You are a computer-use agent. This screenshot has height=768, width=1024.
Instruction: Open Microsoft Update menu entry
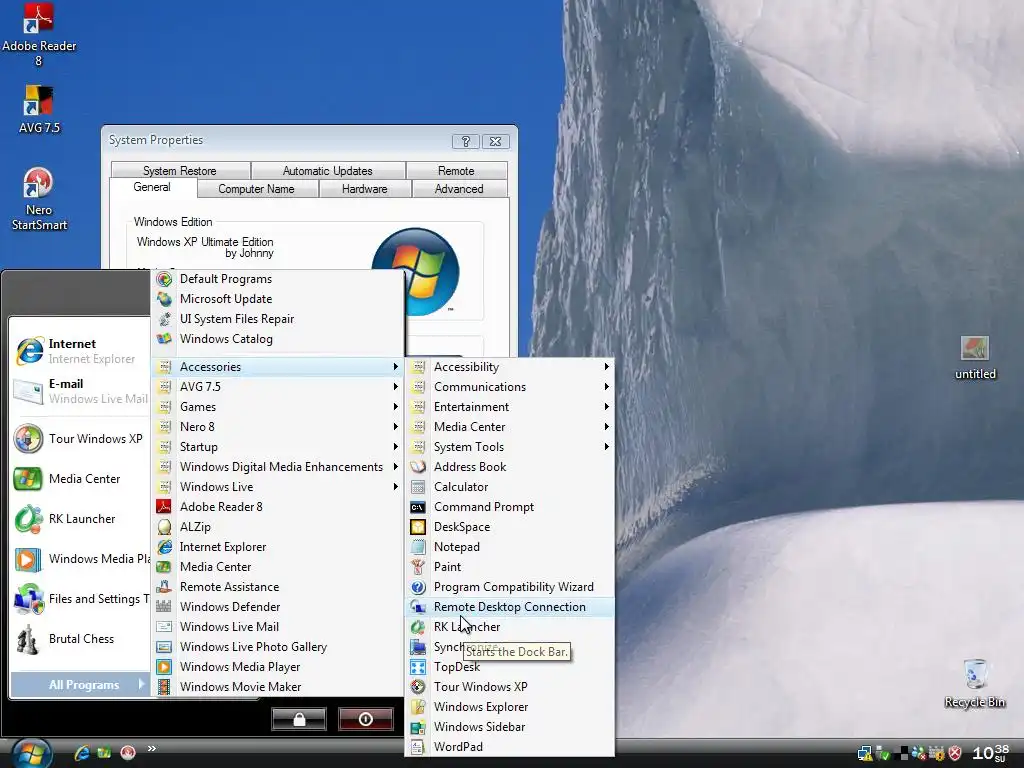pos(278,298)
